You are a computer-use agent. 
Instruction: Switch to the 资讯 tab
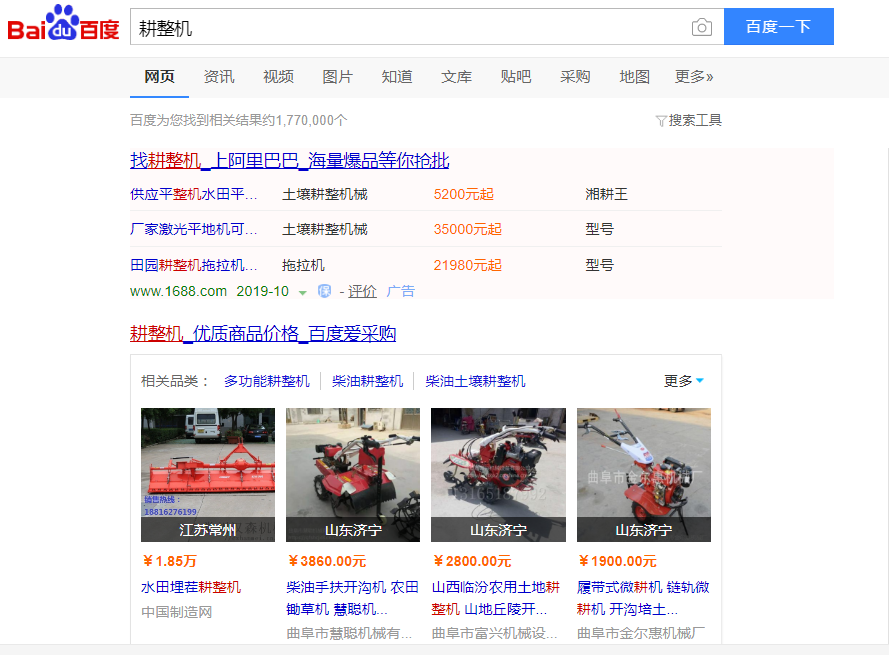click(219, 77)
